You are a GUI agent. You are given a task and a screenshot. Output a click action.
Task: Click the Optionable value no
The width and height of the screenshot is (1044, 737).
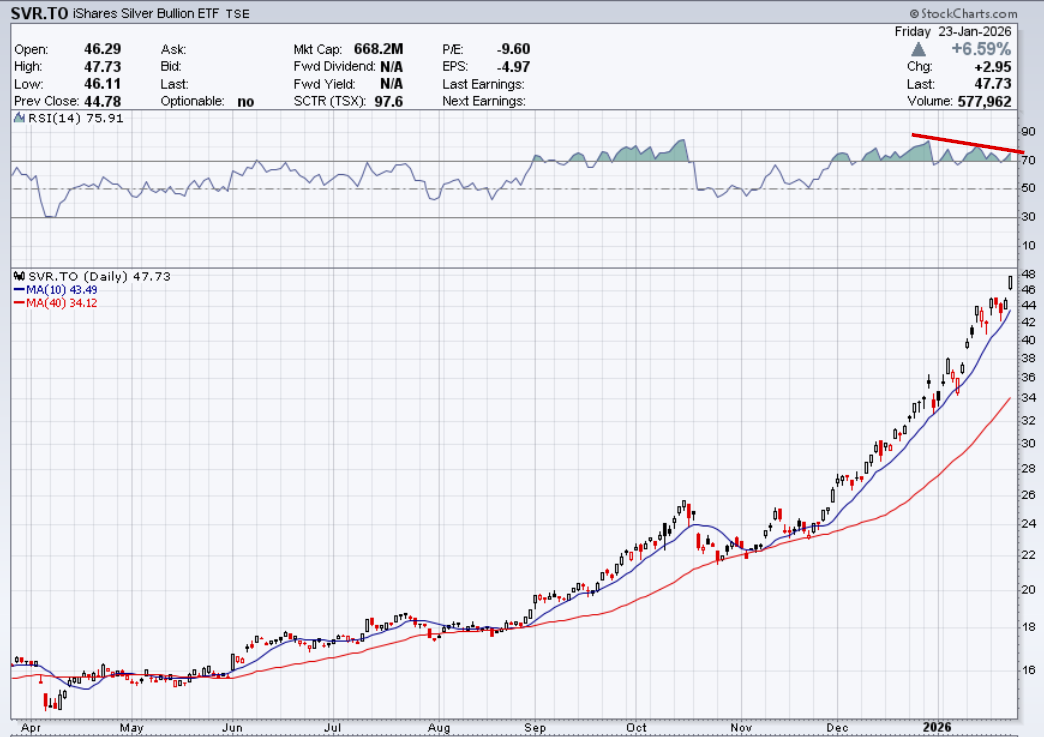(x=246, y=102)
